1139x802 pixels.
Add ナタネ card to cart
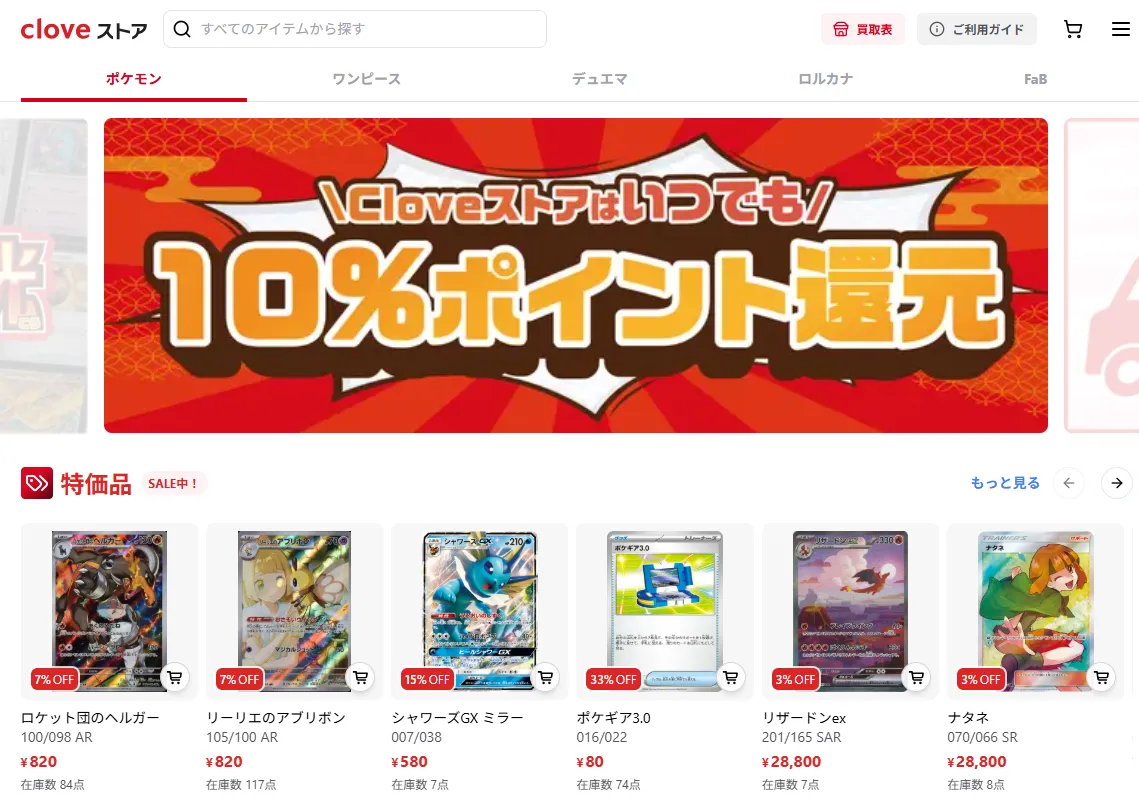(1101, 677)
